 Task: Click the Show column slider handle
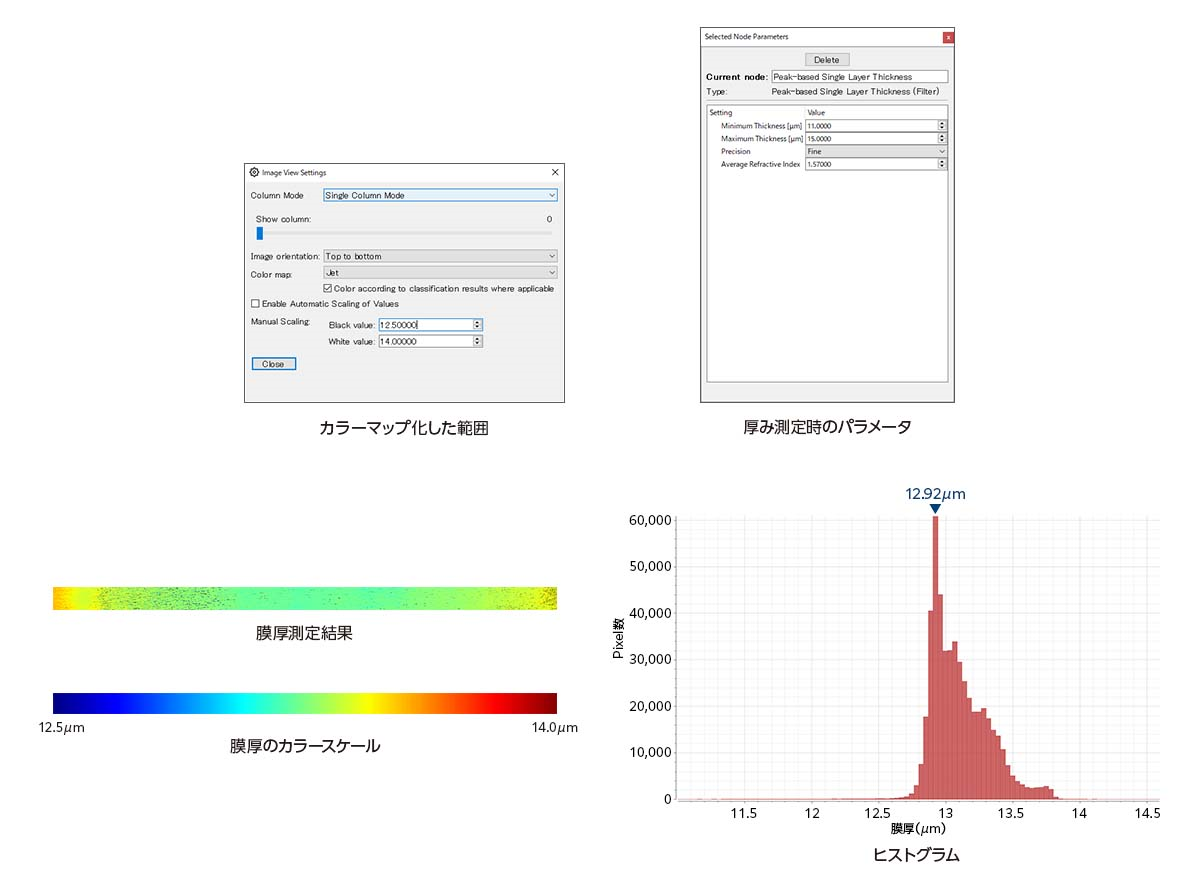(260, 233)
